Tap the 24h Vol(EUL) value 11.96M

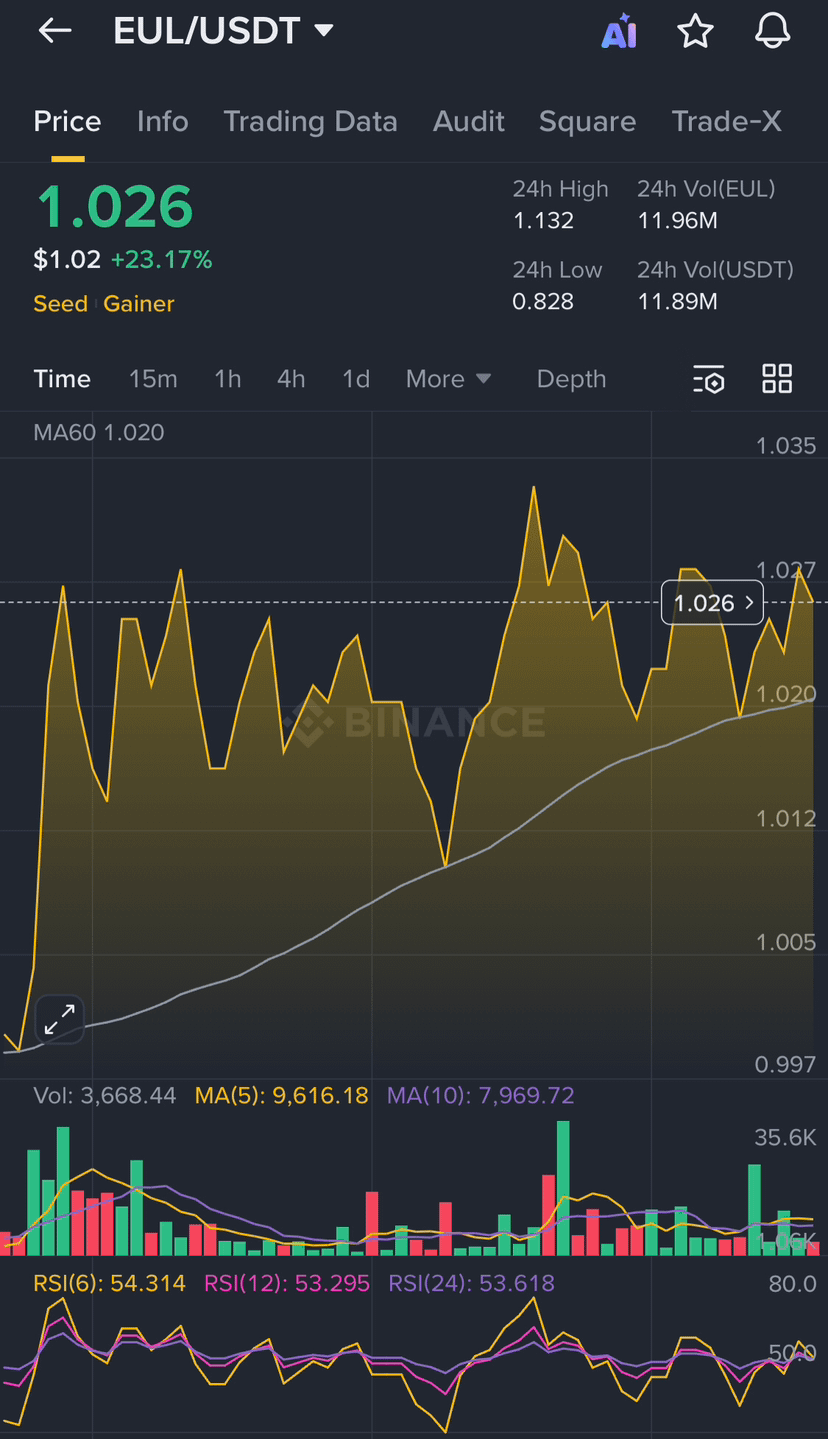(677, 221)
